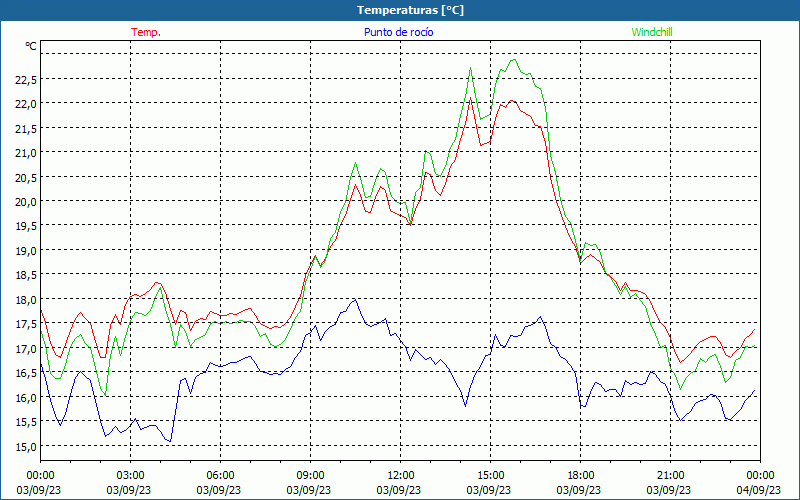
Task: Click the '15,0' y-axis value
Action: tap(26, 446)
